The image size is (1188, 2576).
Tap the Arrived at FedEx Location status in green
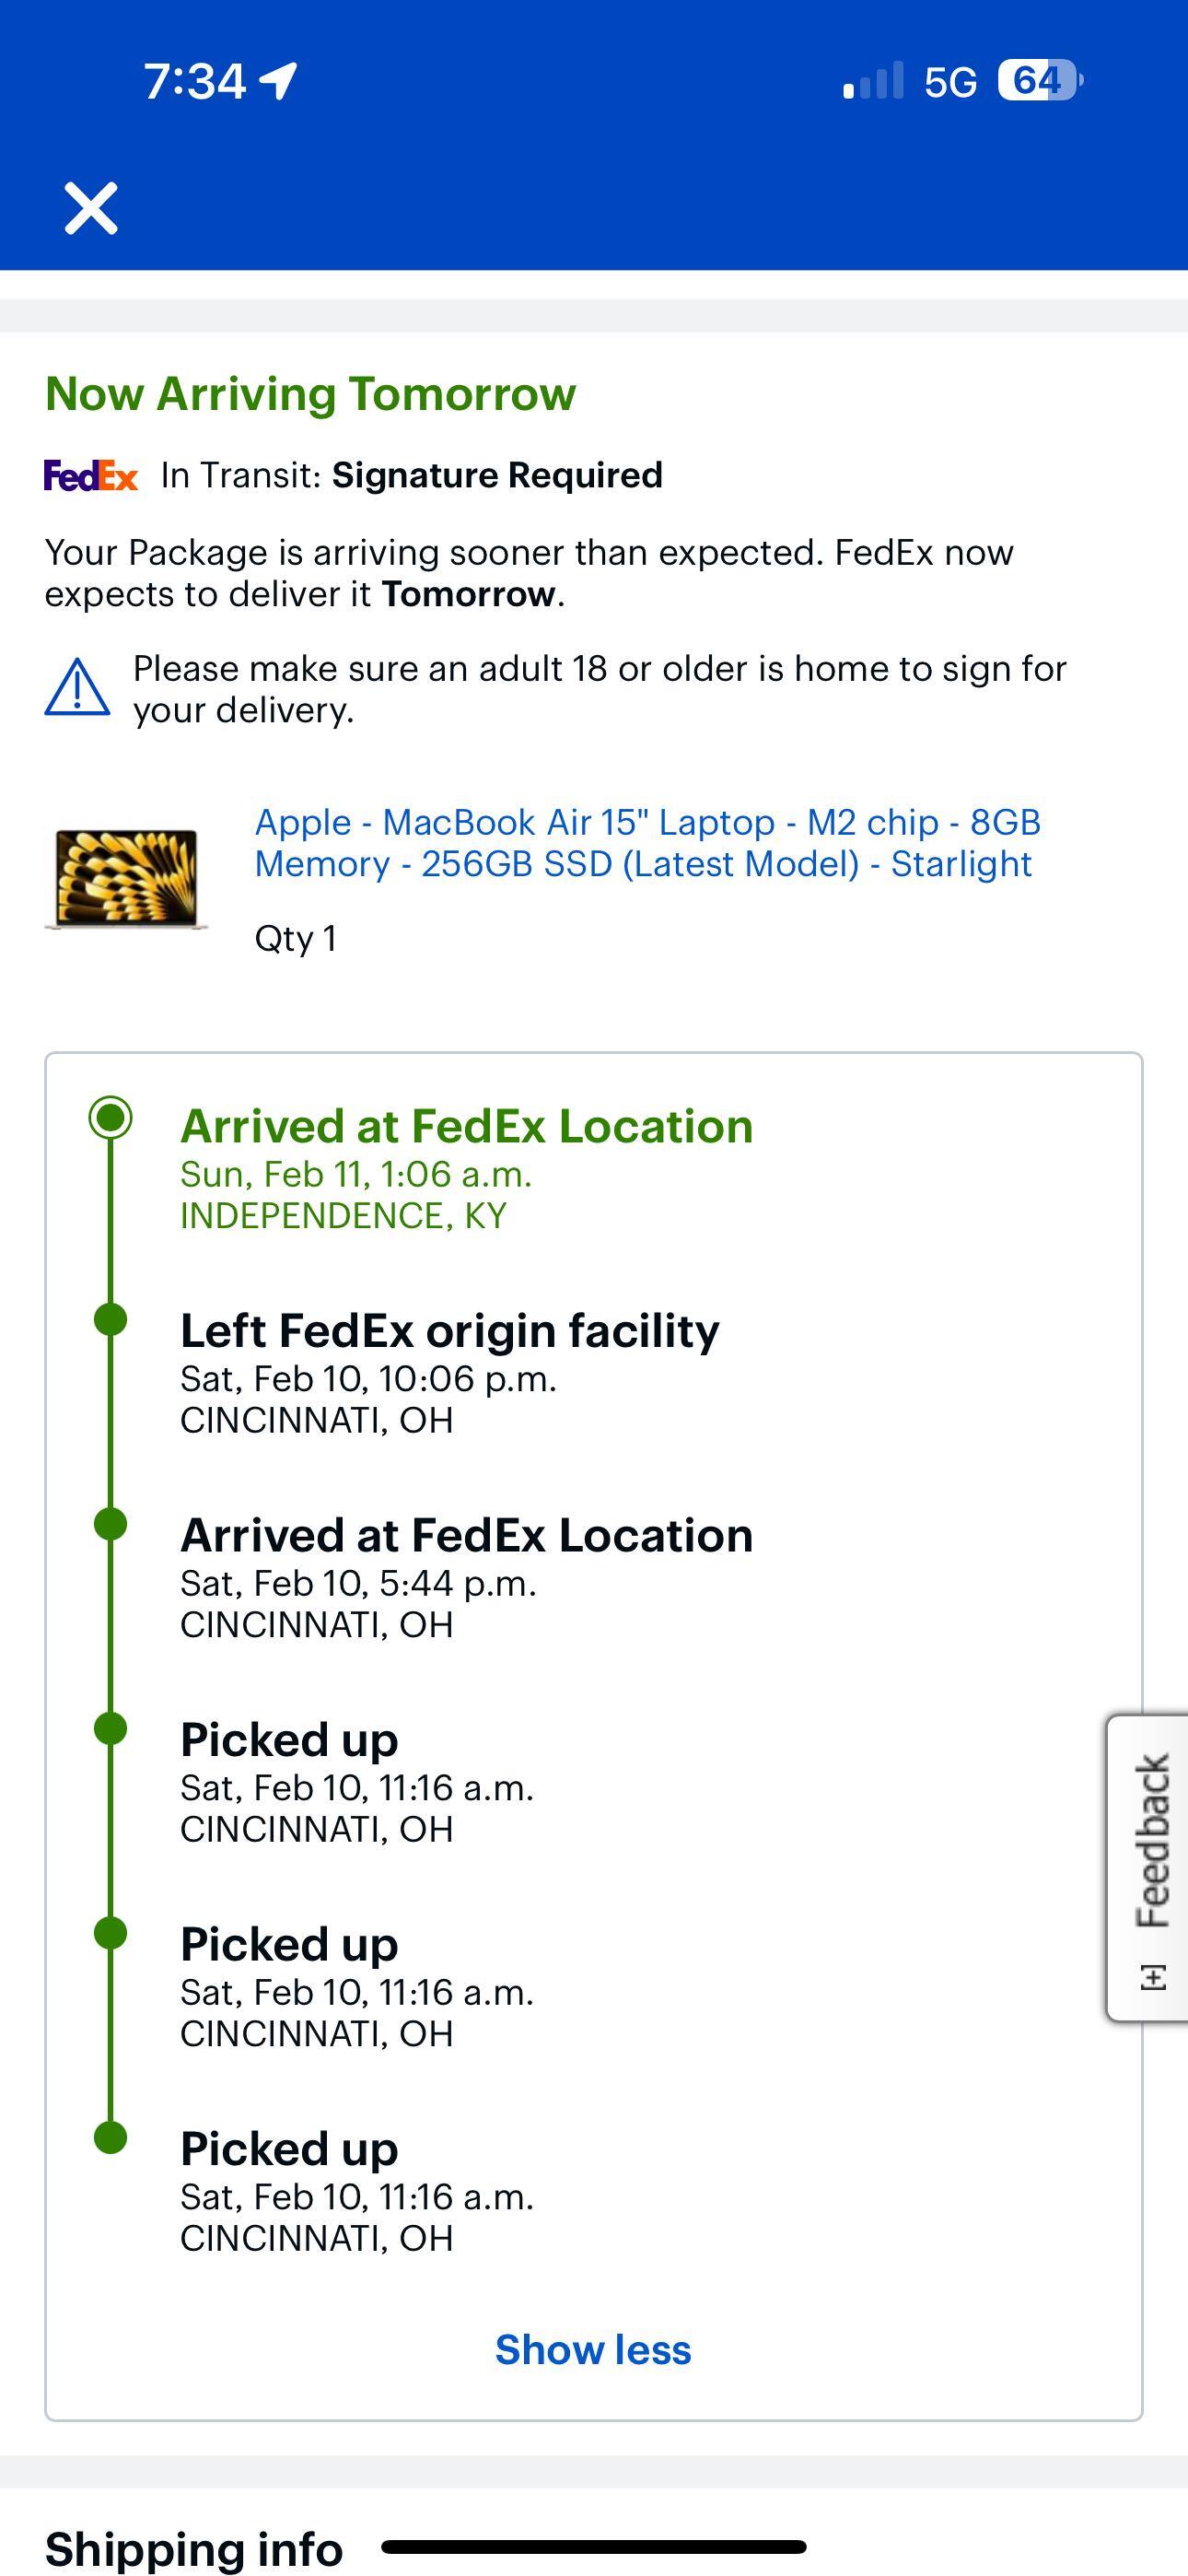(x=466, y=1127)
